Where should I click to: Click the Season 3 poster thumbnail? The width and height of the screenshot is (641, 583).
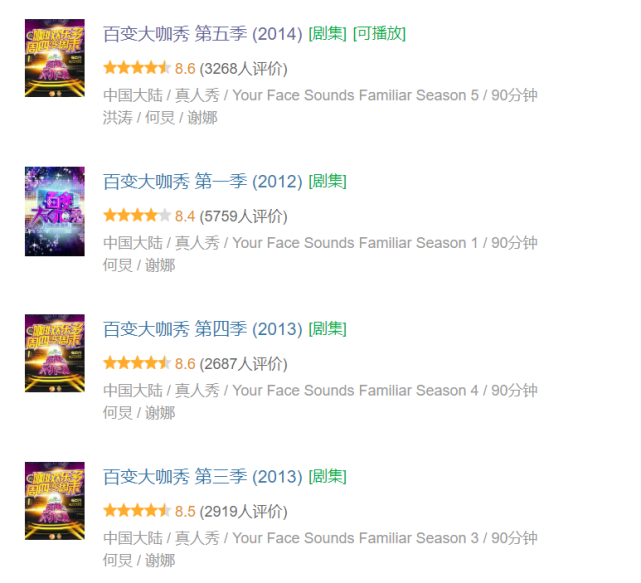pos(55,500)
